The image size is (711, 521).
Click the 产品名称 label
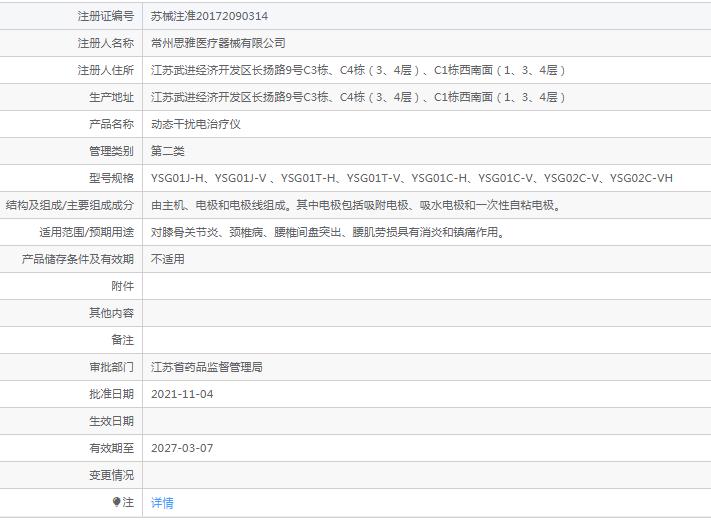coord(112,124)
